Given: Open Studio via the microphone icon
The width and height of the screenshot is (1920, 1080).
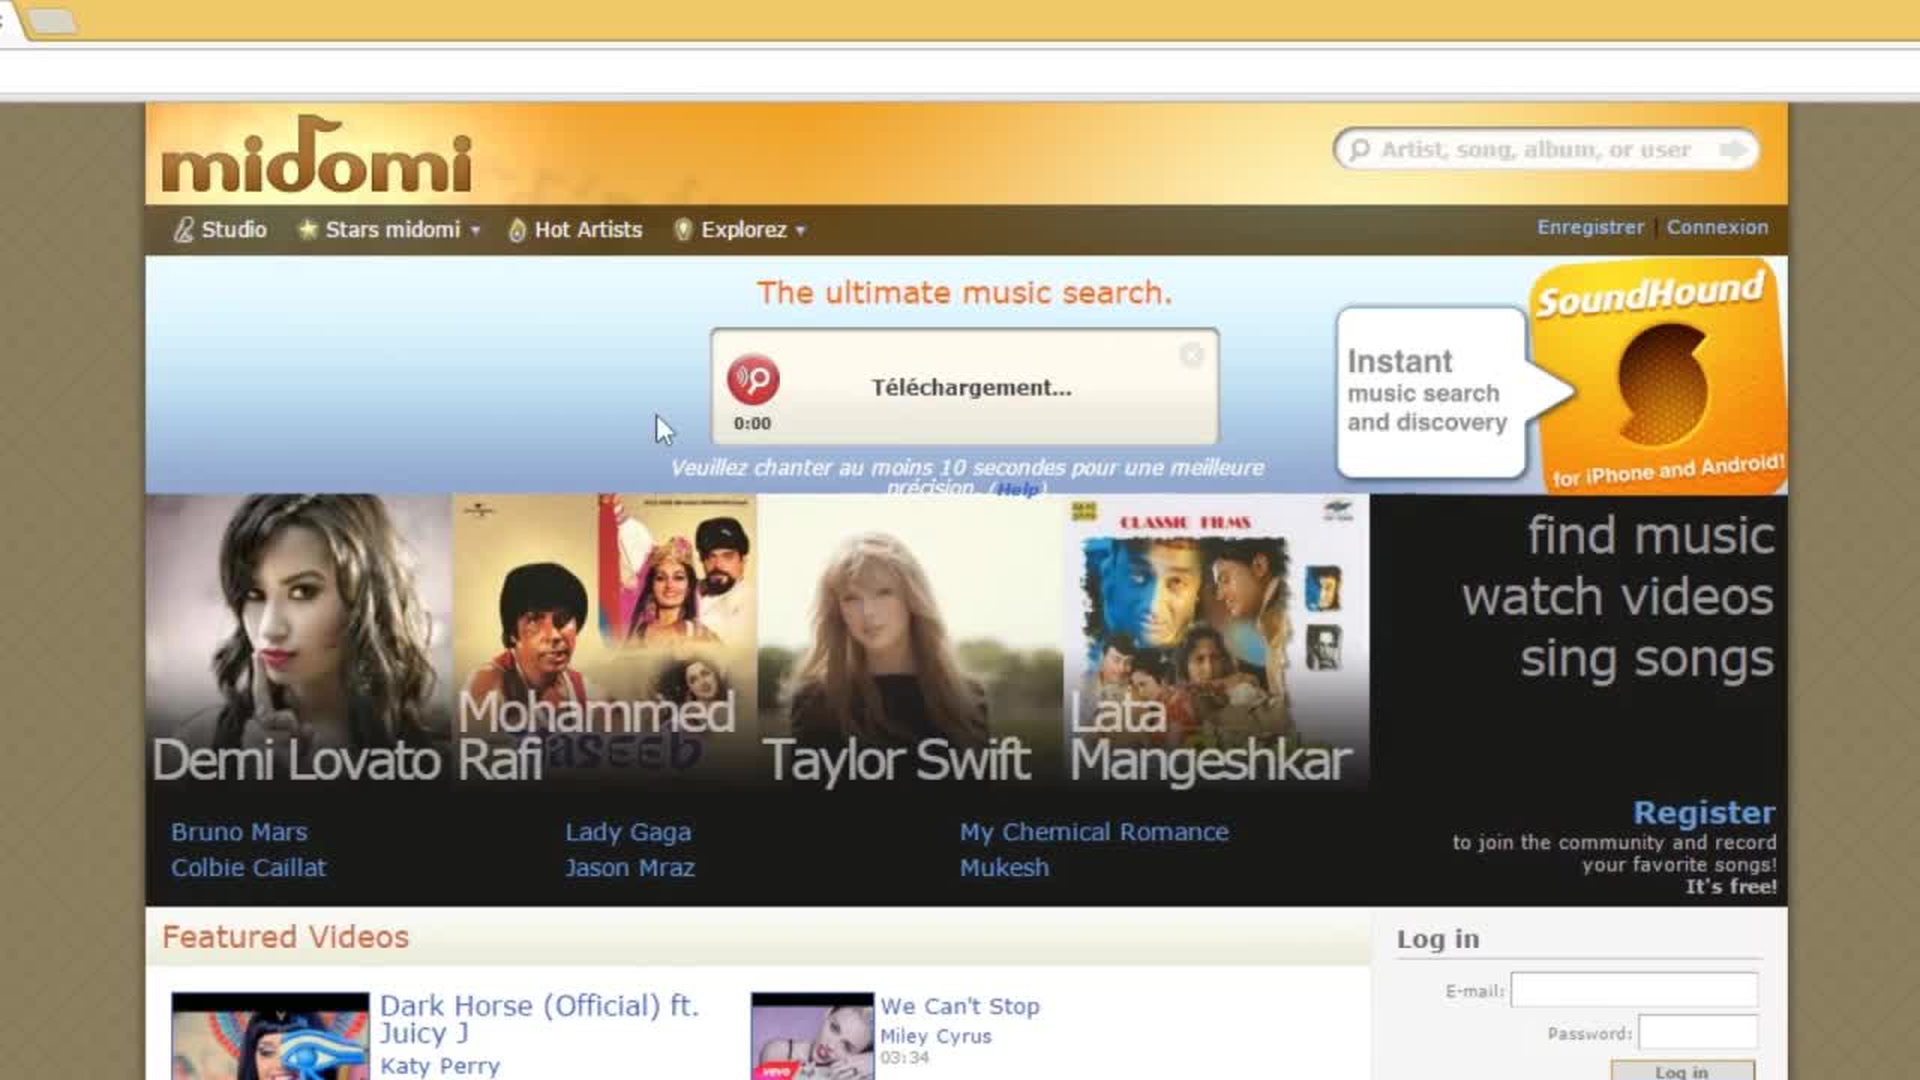Looking at the screenshot, I should (x=183, y=230).
